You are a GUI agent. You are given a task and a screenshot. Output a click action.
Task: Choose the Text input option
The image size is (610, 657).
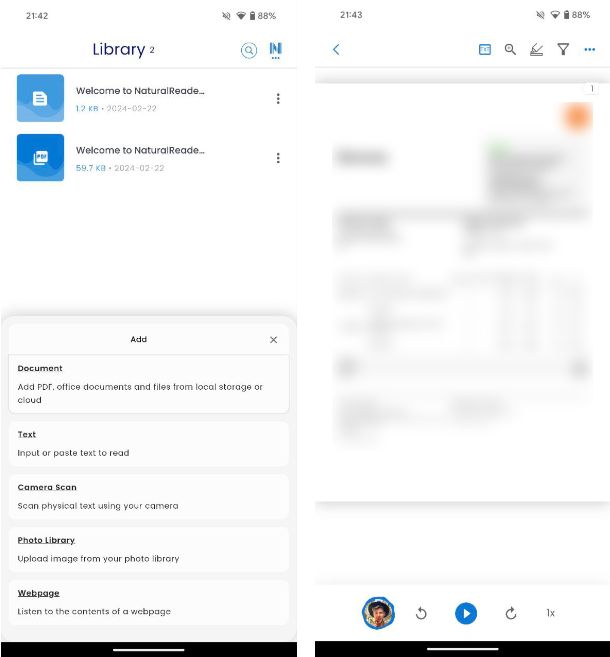[x=149, y=444]
